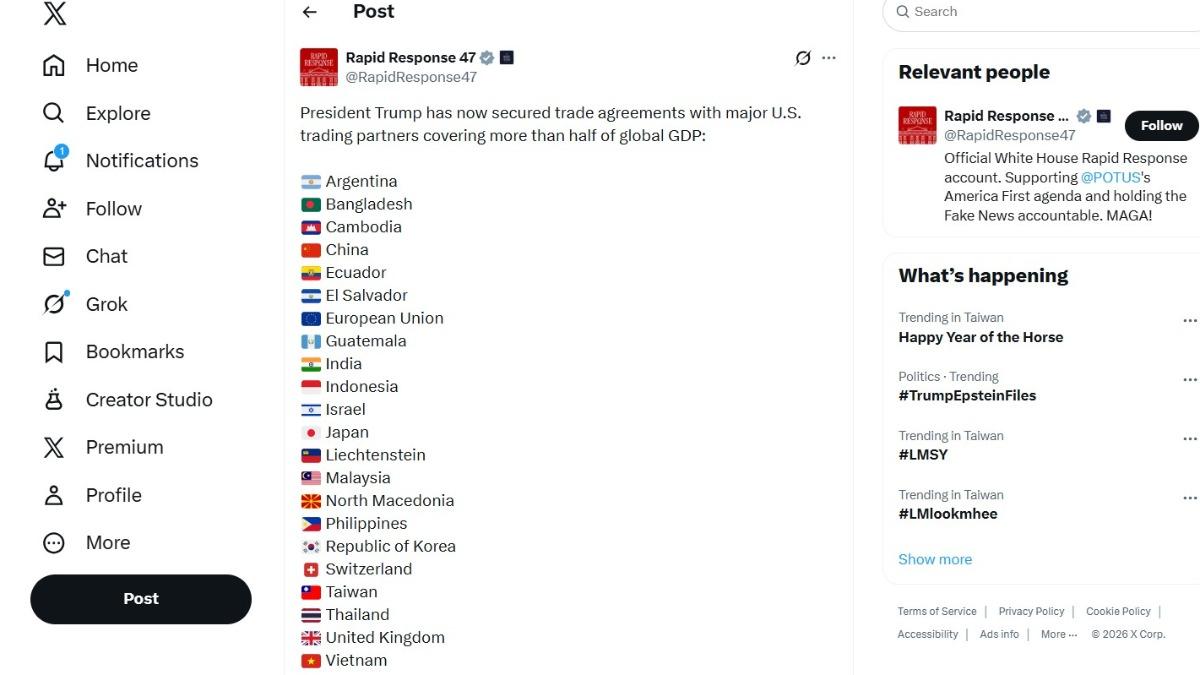This screenshot has height=675, width=1200.
Task: Go to Creator Studio
Action: point(148,400)
